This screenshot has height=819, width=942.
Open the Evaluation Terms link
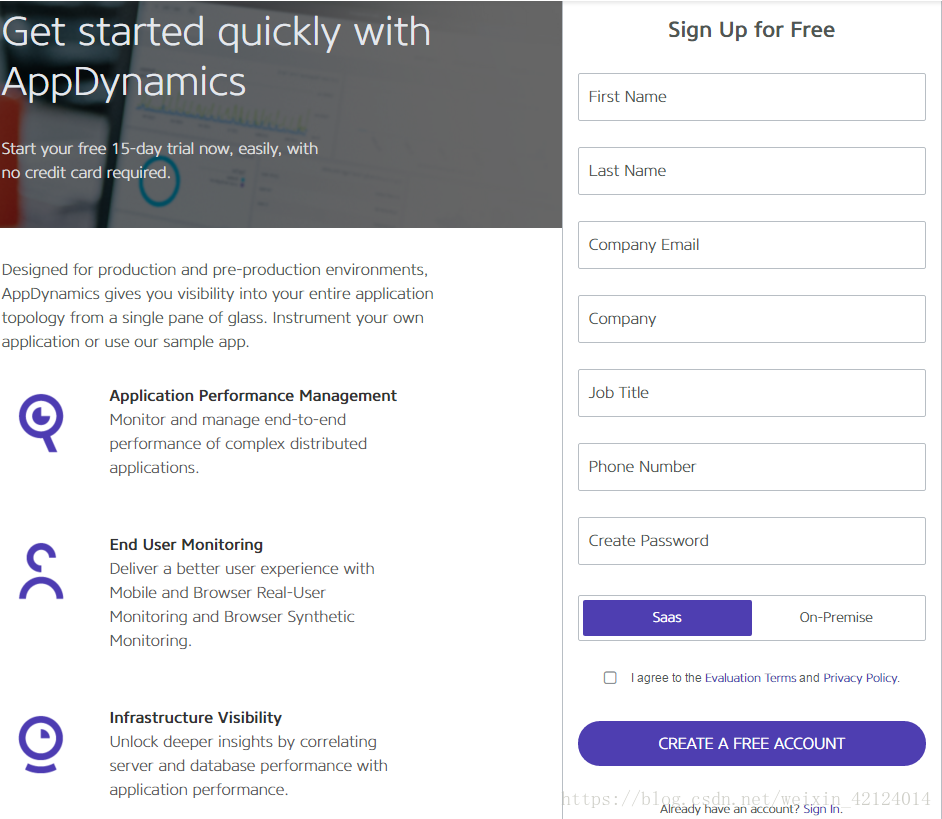750,678
